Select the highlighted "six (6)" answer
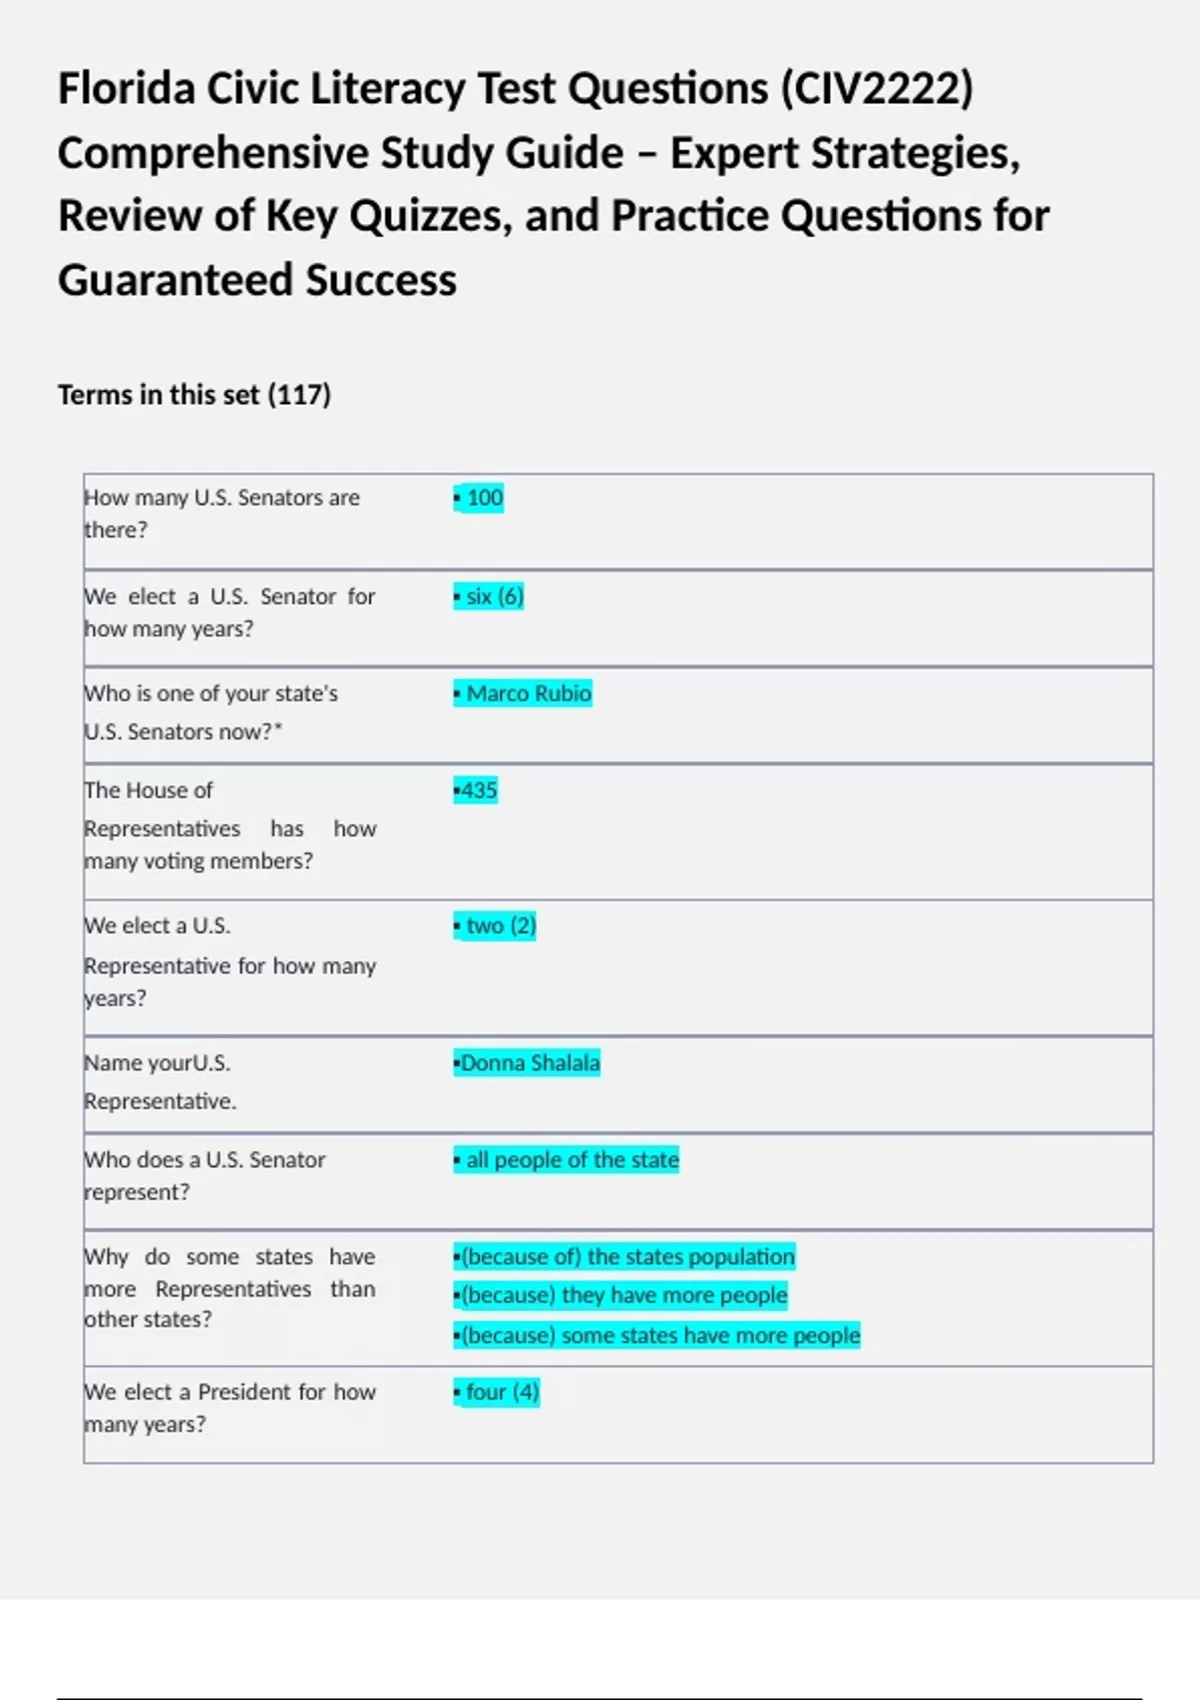Image resolution: width=1200 pixels, height=1700 pixels. coord(489,597)
